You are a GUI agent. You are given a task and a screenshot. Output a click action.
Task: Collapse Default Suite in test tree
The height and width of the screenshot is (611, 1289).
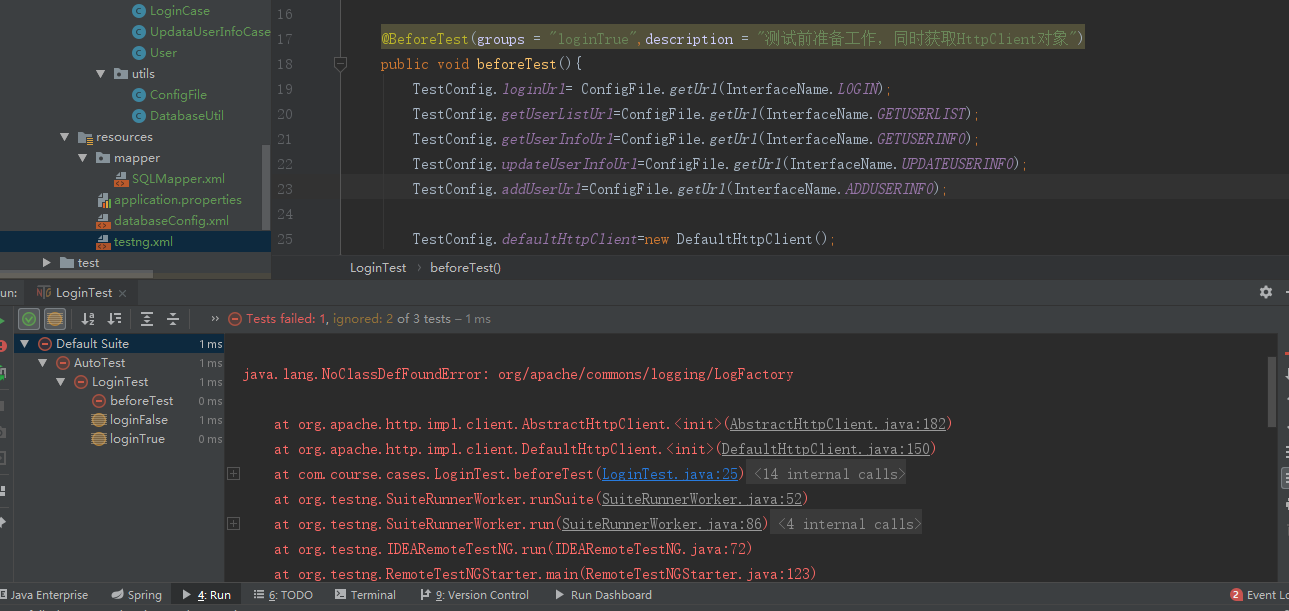point(25,344)
